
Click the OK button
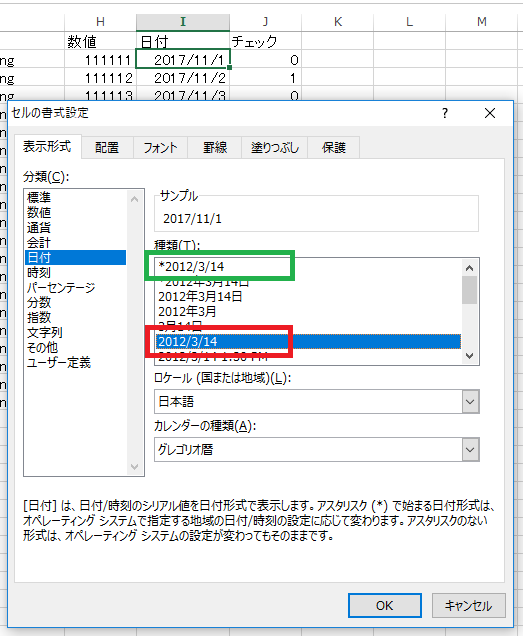tap(384, 606)
